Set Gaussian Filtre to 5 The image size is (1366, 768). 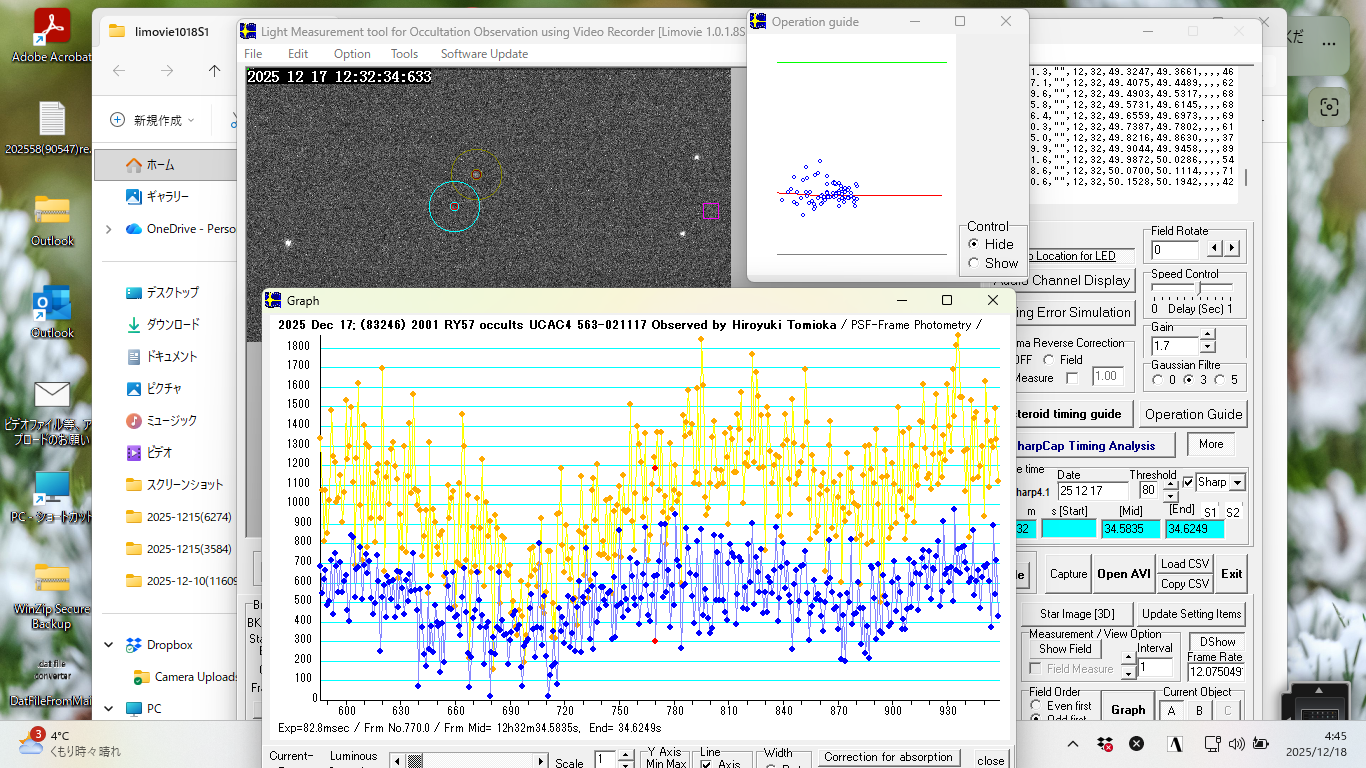click(1221, 380)
